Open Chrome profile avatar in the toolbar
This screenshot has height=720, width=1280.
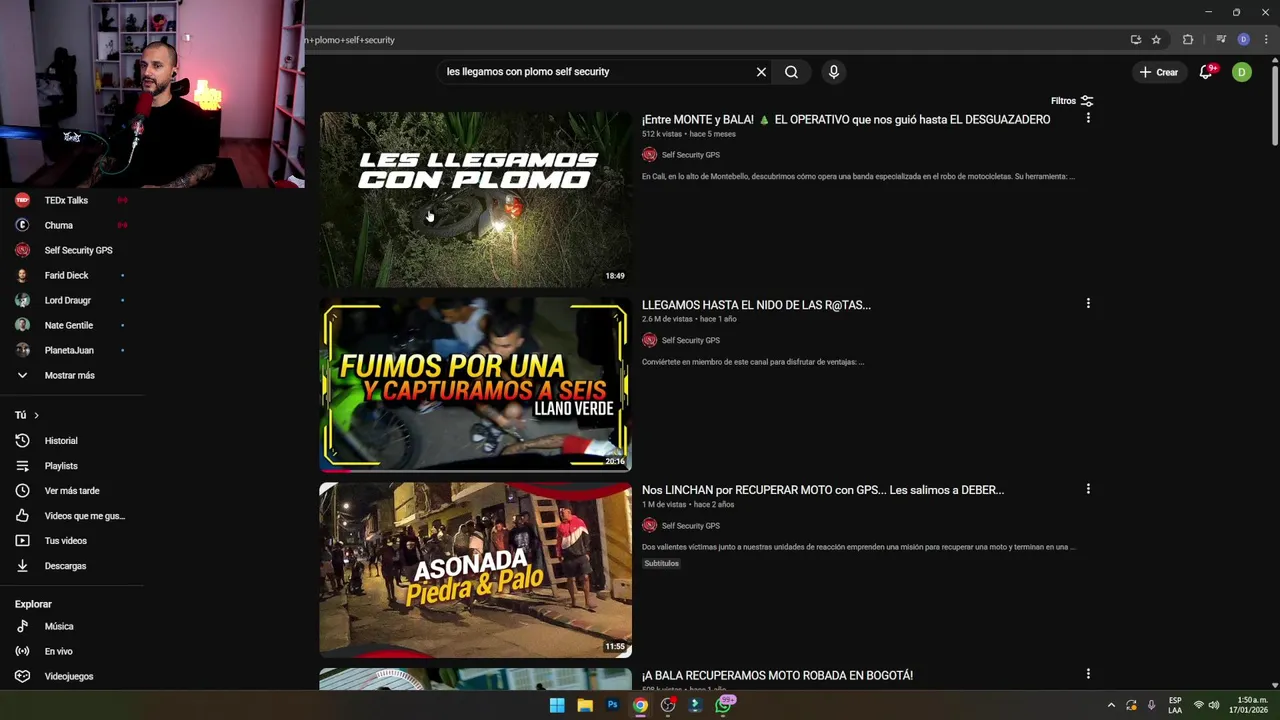(x=1244, y=40)
